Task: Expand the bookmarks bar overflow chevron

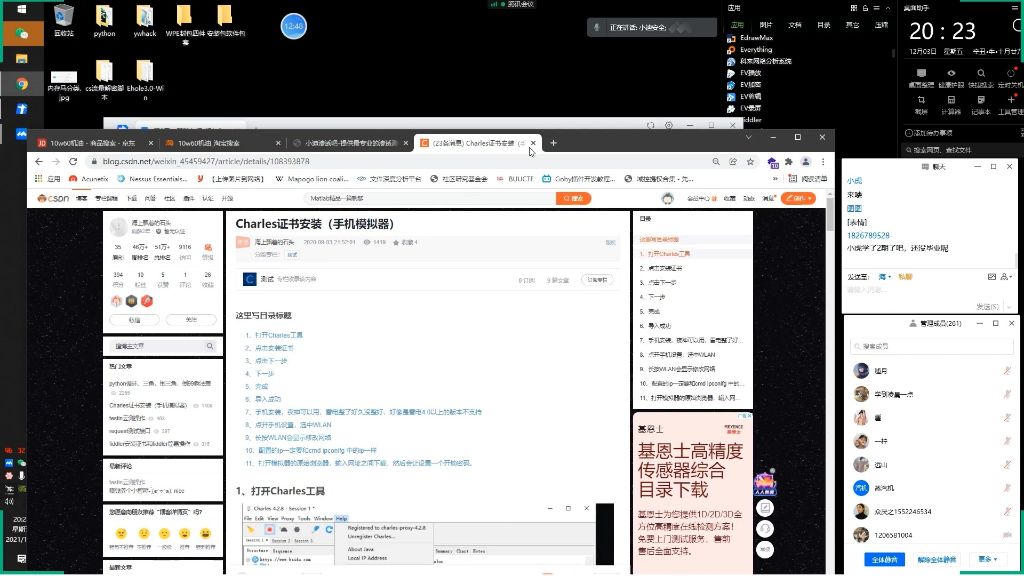Action: click(x=775, y=178)
